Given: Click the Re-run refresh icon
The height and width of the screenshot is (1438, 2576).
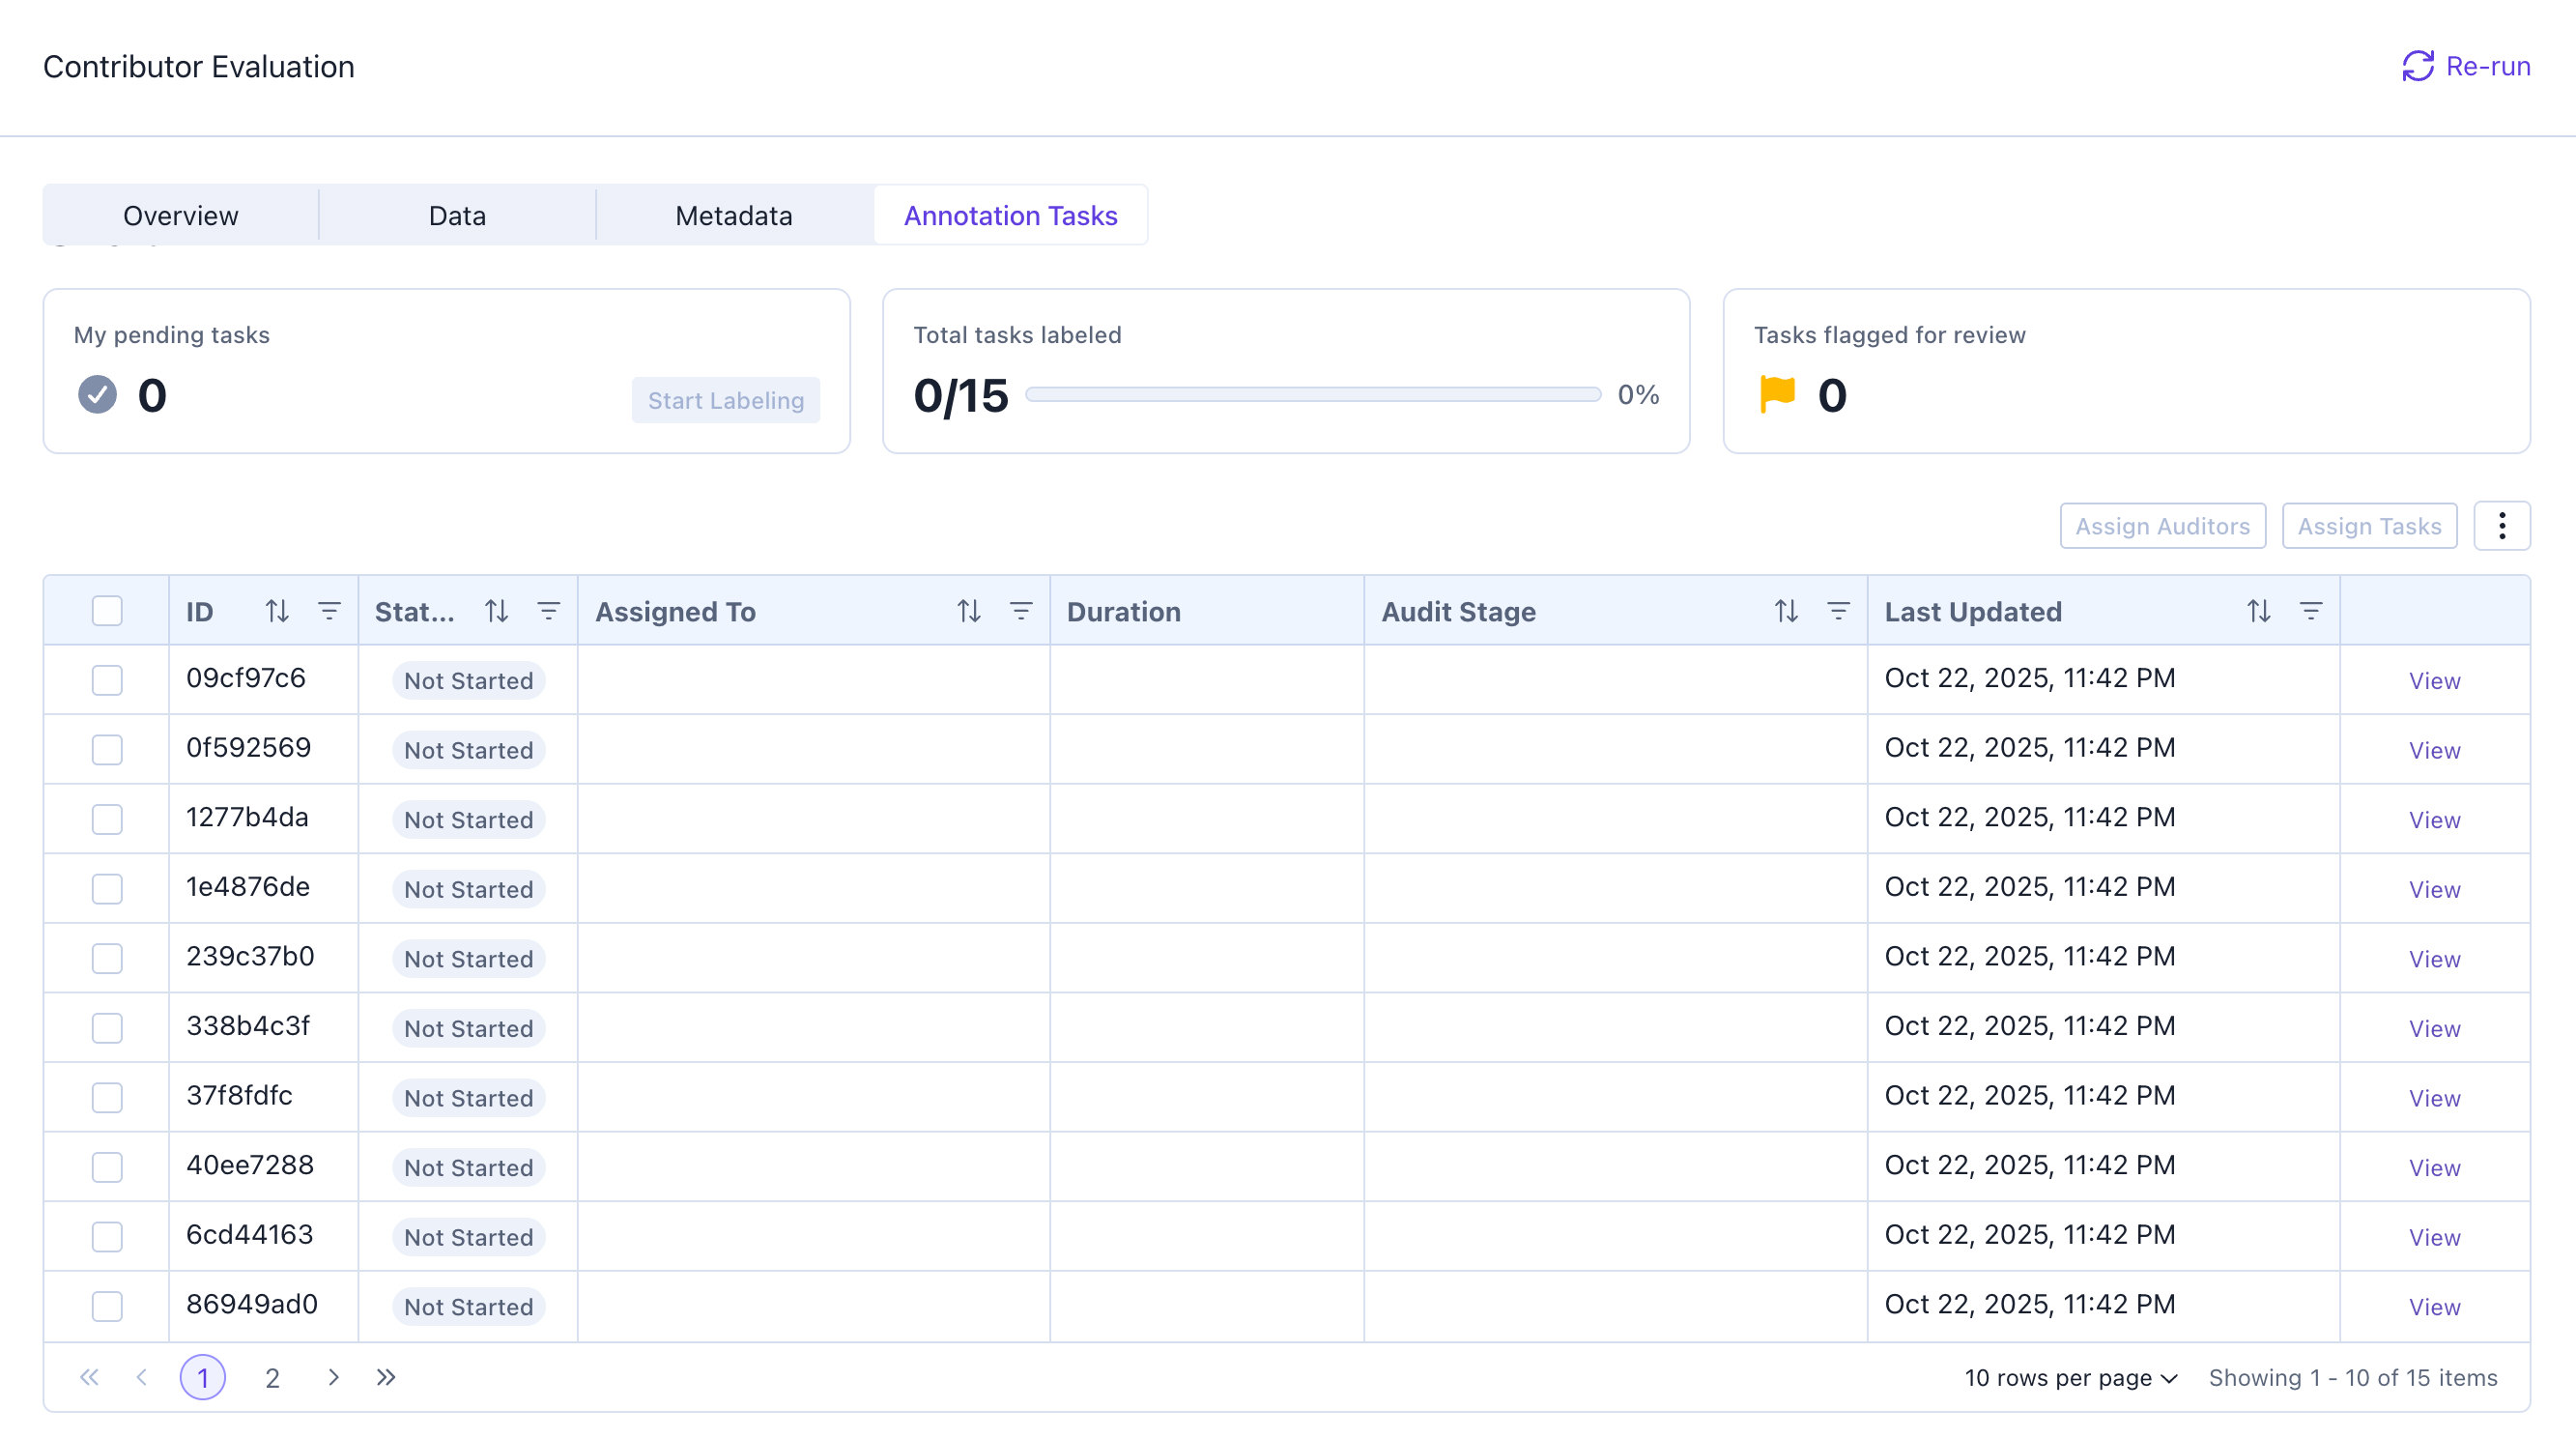Looking at the screenshot, I should coord(2417,66).
